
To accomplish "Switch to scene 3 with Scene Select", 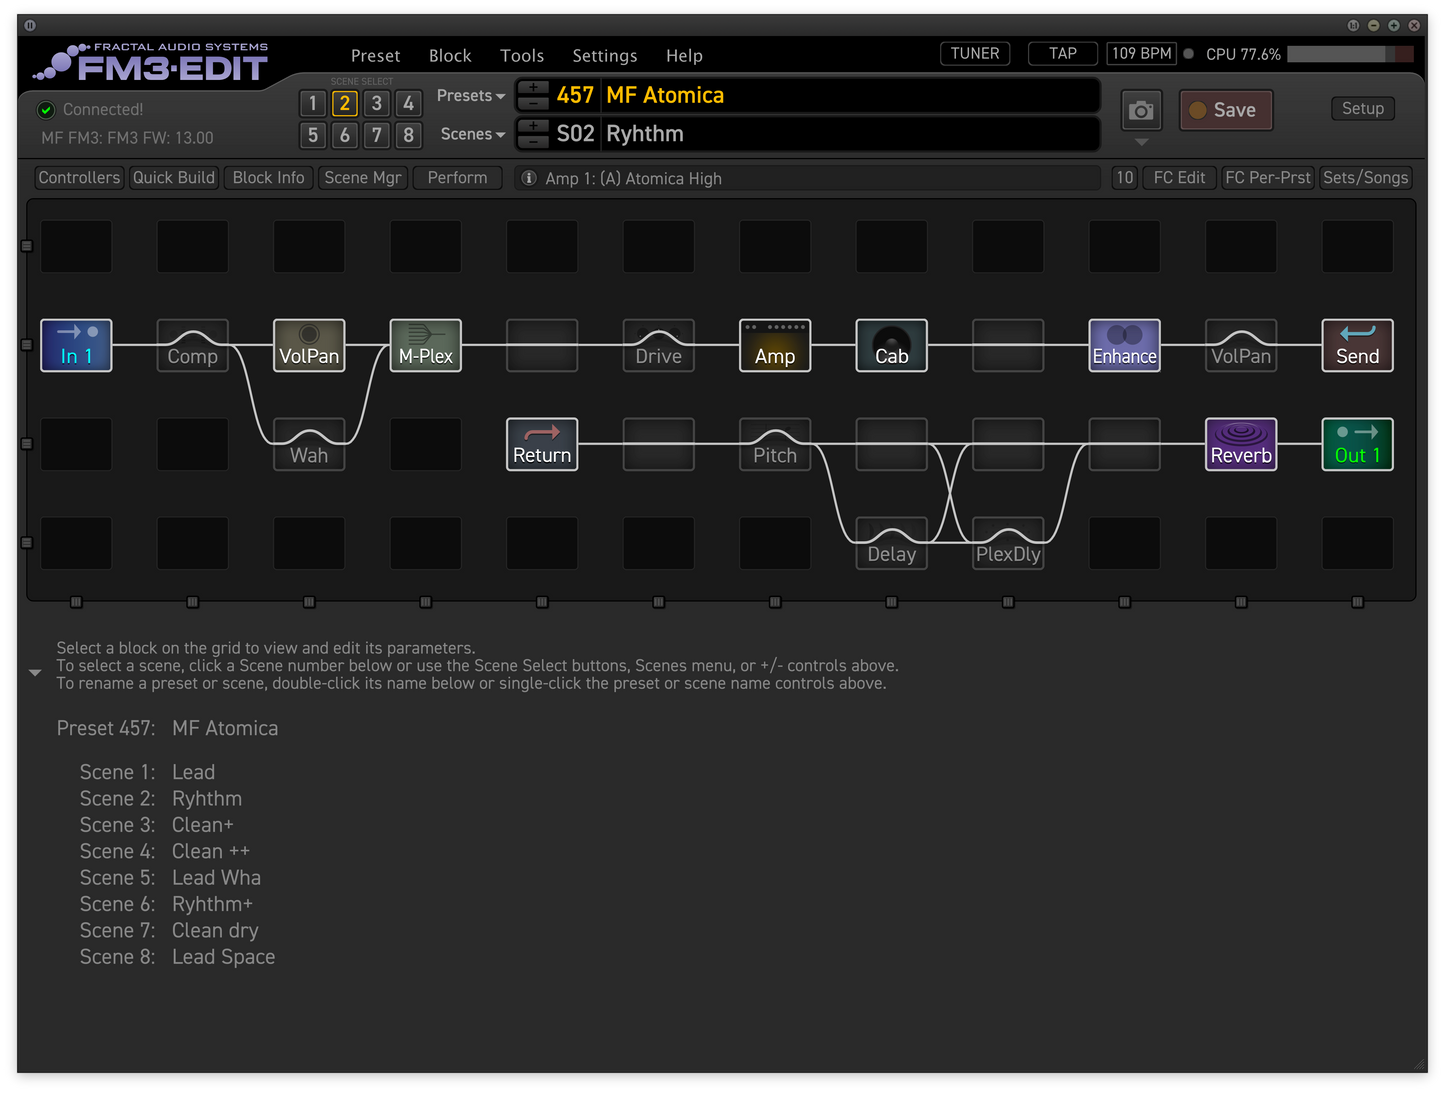I will [377, 103].
